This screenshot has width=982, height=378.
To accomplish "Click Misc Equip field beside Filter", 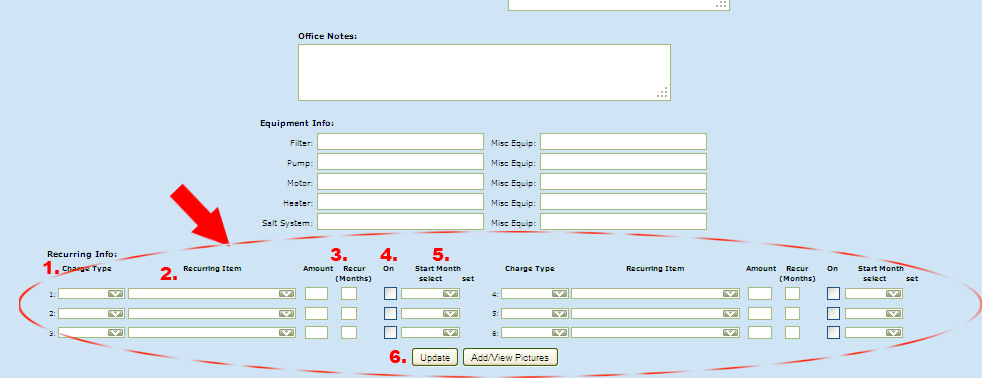I will point(623,141).
